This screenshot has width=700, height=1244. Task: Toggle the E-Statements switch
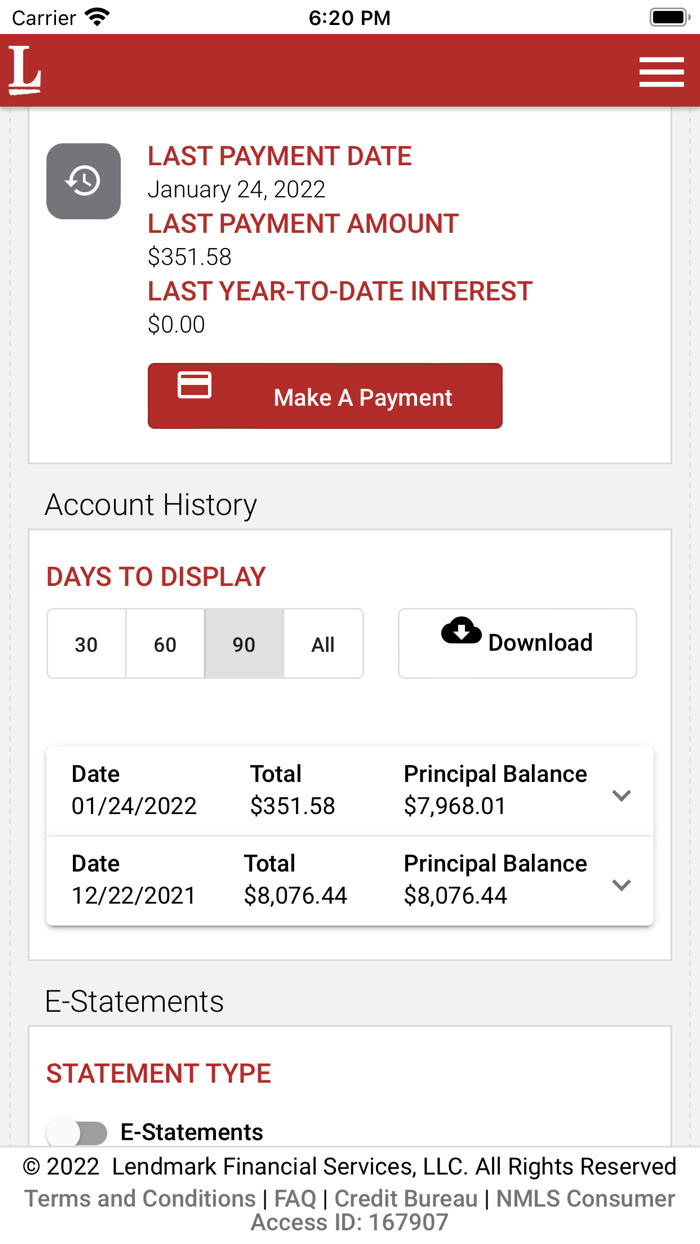pos(77,1131)
